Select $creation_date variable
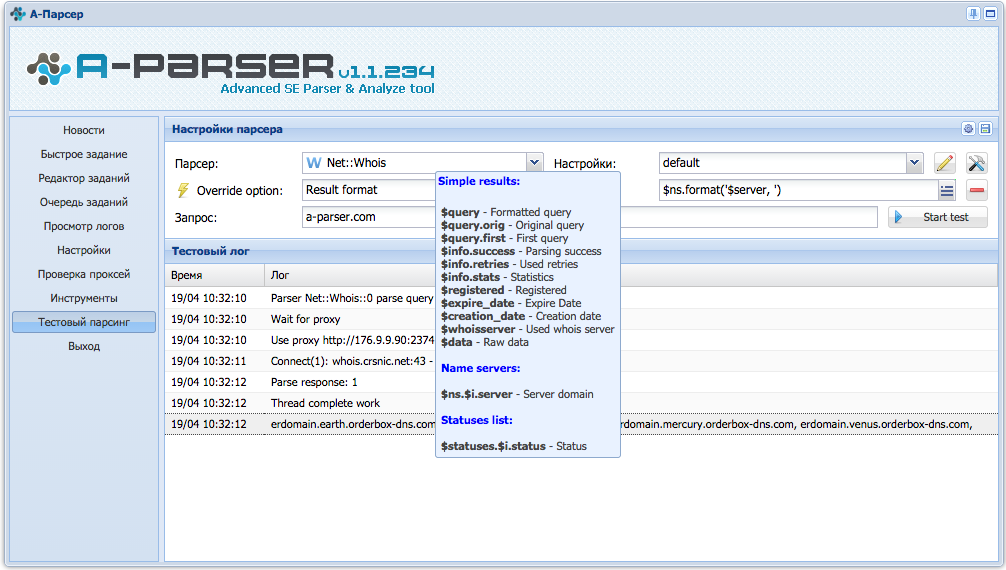 [x=482, y=316]
